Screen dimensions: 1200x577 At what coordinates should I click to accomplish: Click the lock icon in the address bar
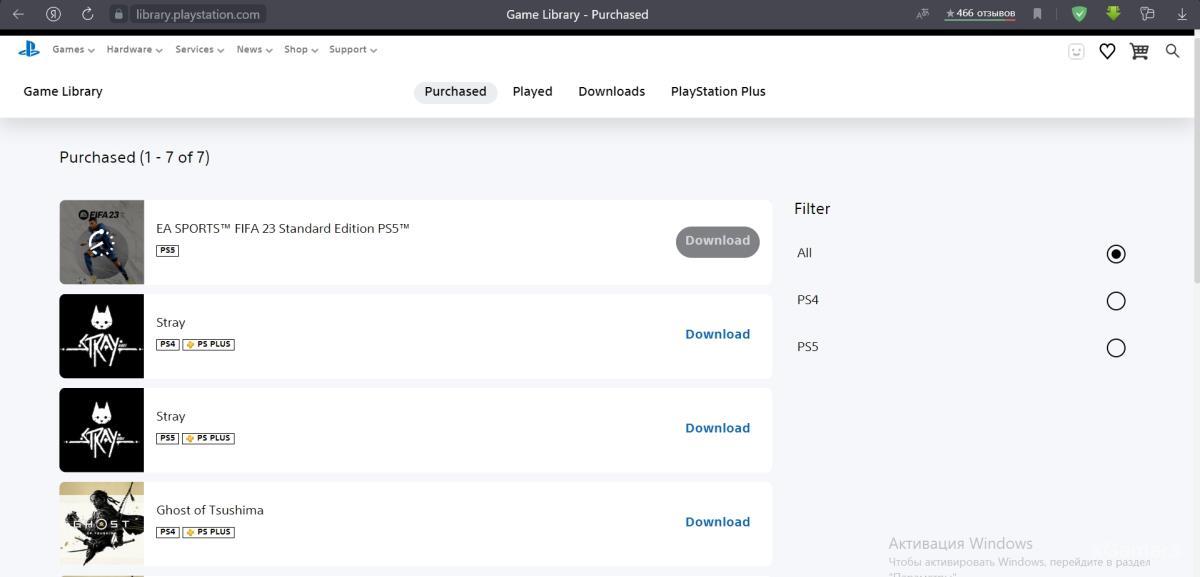click(x=119, y=14)
